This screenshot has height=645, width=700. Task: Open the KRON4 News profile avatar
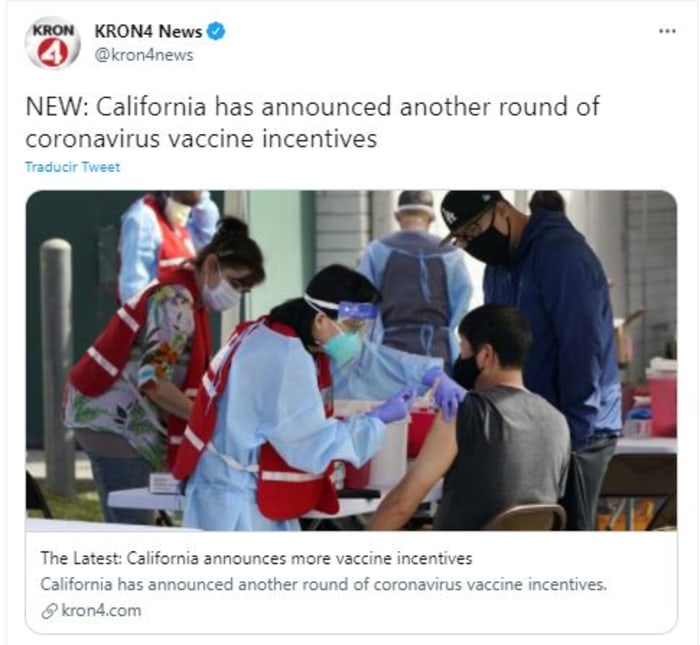coord(53,43)
